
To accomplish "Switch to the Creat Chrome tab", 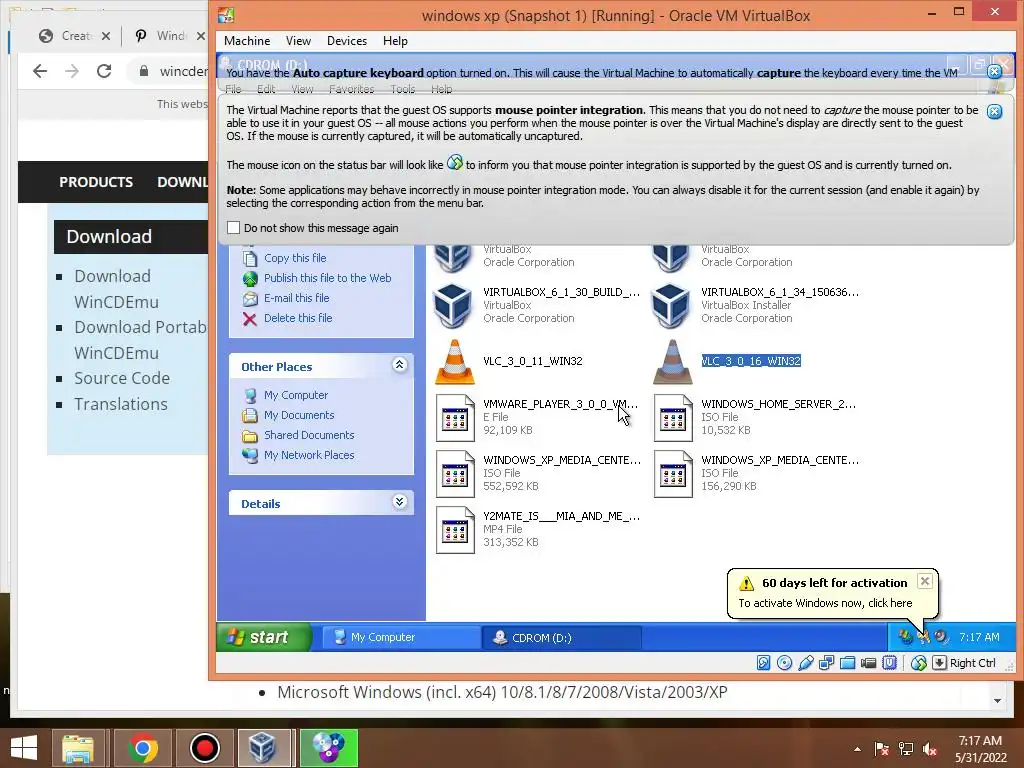I will pyautogui.click(x=74, y=36).
